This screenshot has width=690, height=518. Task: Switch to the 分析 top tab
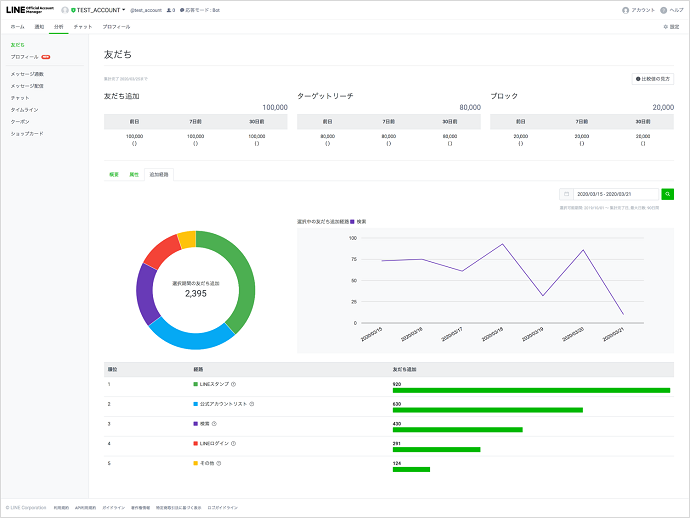point(58,26)
